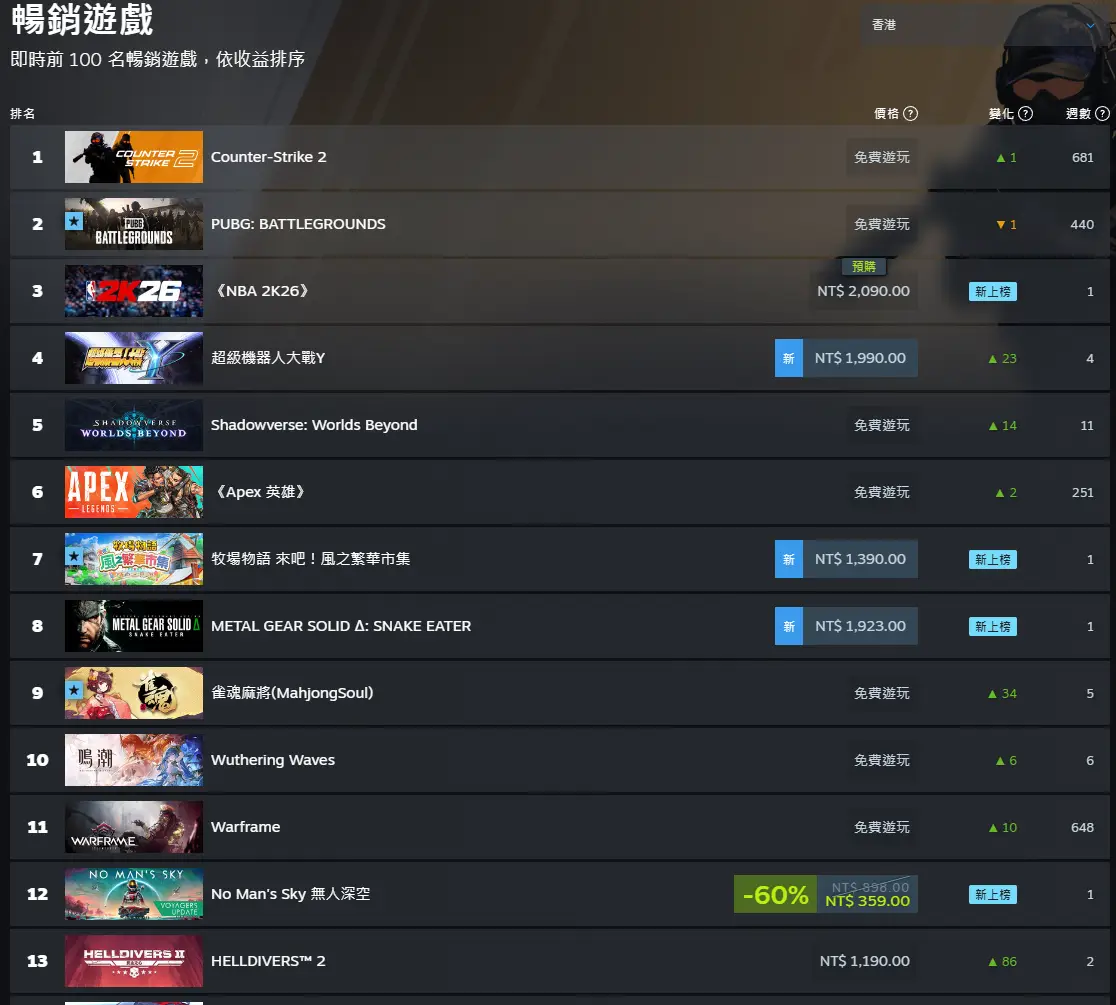
Task: Click the 新 badge for METAL GEAR SOLID
Action: click(x=789, y=626)
